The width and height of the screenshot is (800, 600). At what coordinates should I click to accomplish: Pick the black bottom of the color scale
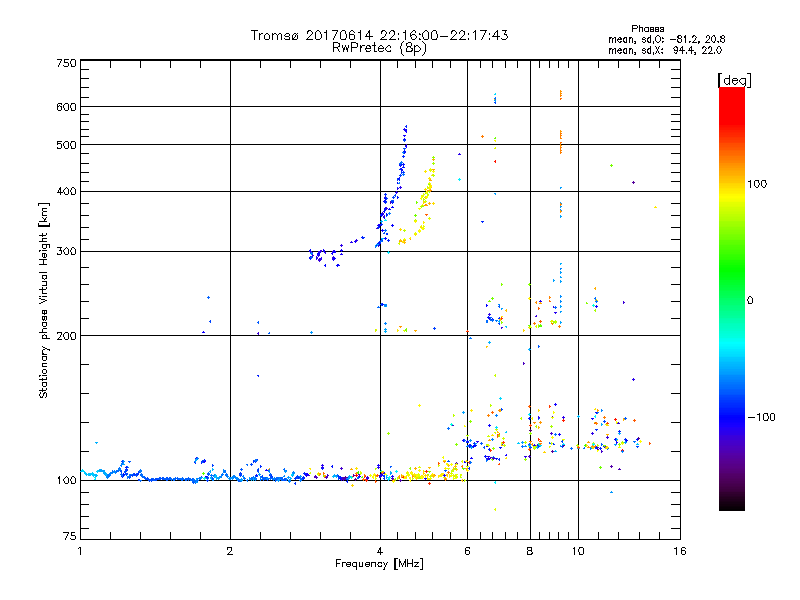point(732,505)
